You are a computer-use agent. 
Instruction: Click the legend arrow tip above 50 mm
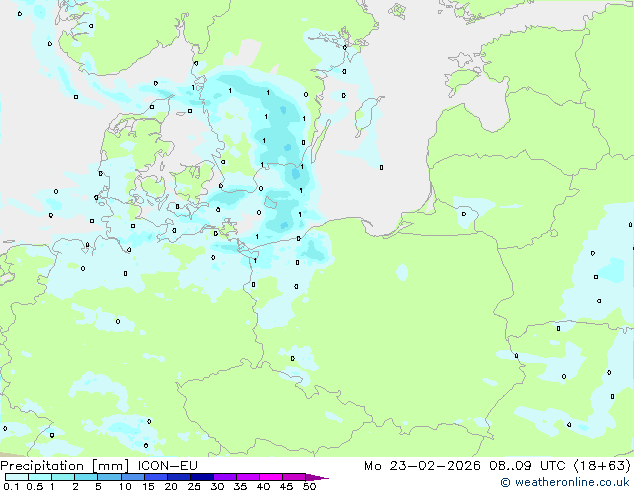[317, 477]
